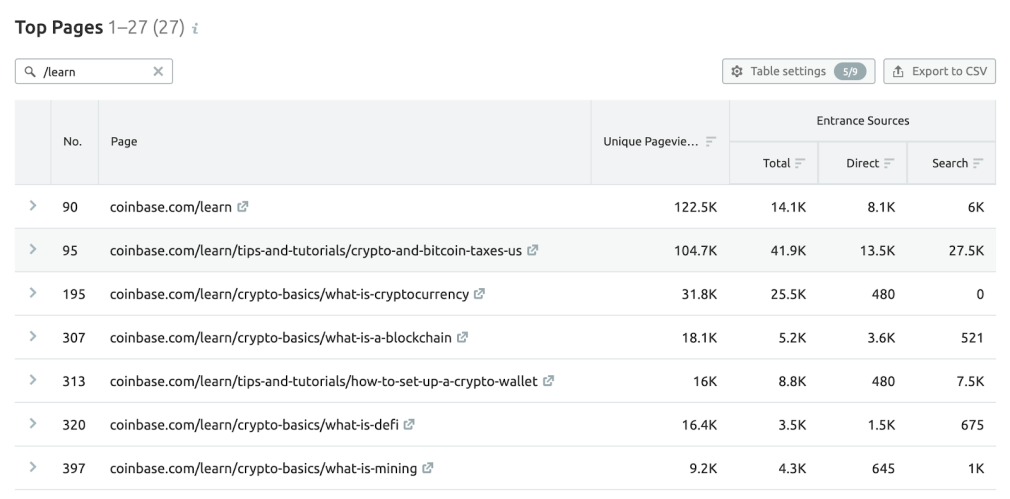Click the page filter search field

[90, 71]
